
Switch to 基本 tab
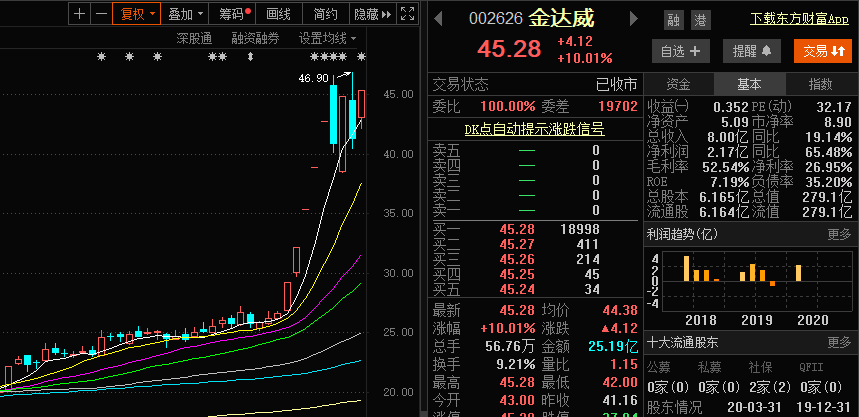(749, 84)
